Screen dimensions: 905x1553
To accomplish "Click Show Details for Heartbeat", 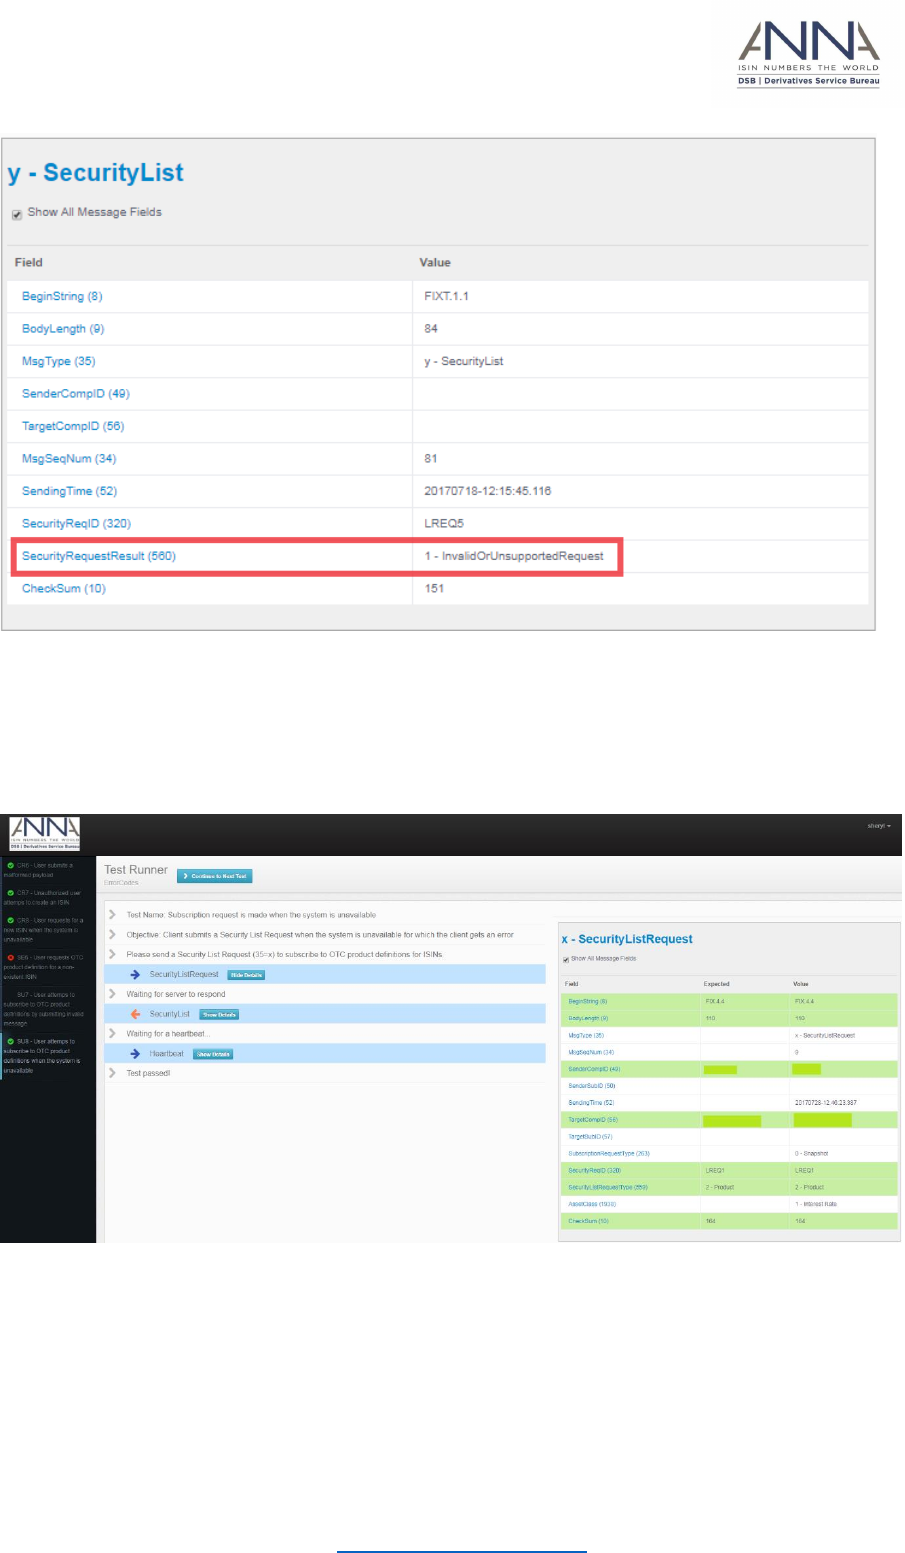I will [213, 1055].
